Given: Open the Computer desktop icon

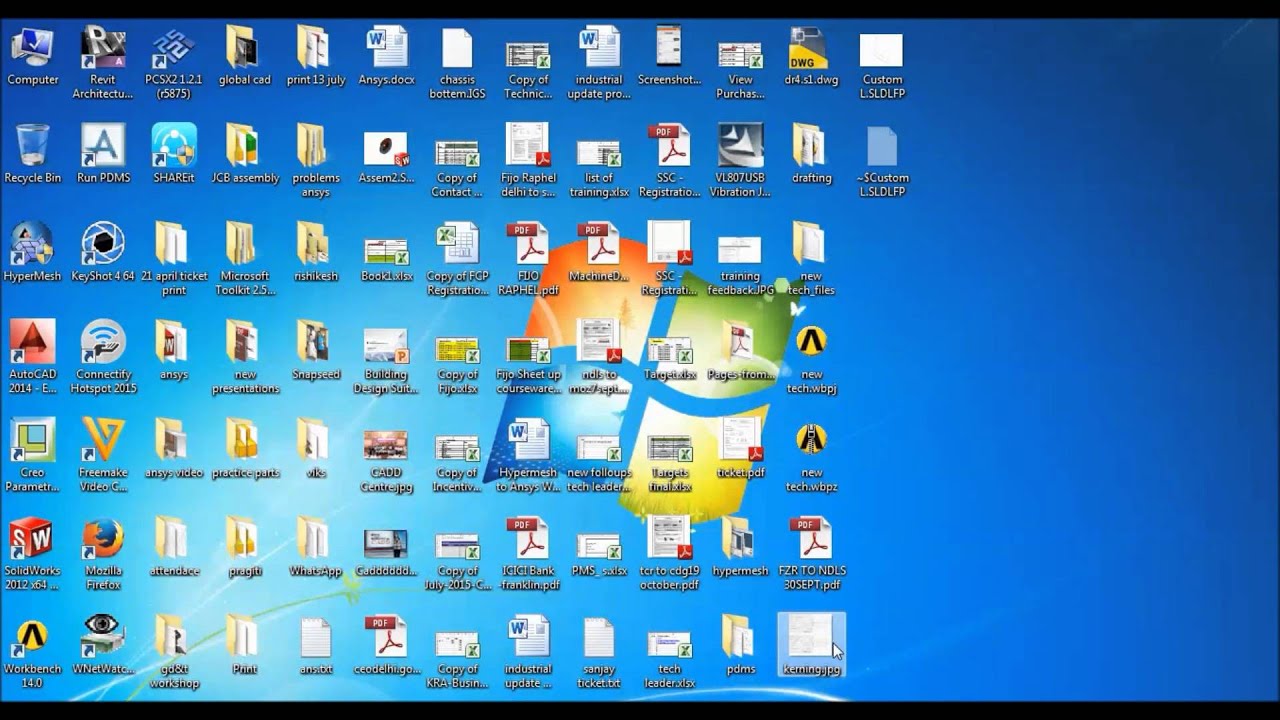Looking at the screenshot, I should (x=32, y=56).
